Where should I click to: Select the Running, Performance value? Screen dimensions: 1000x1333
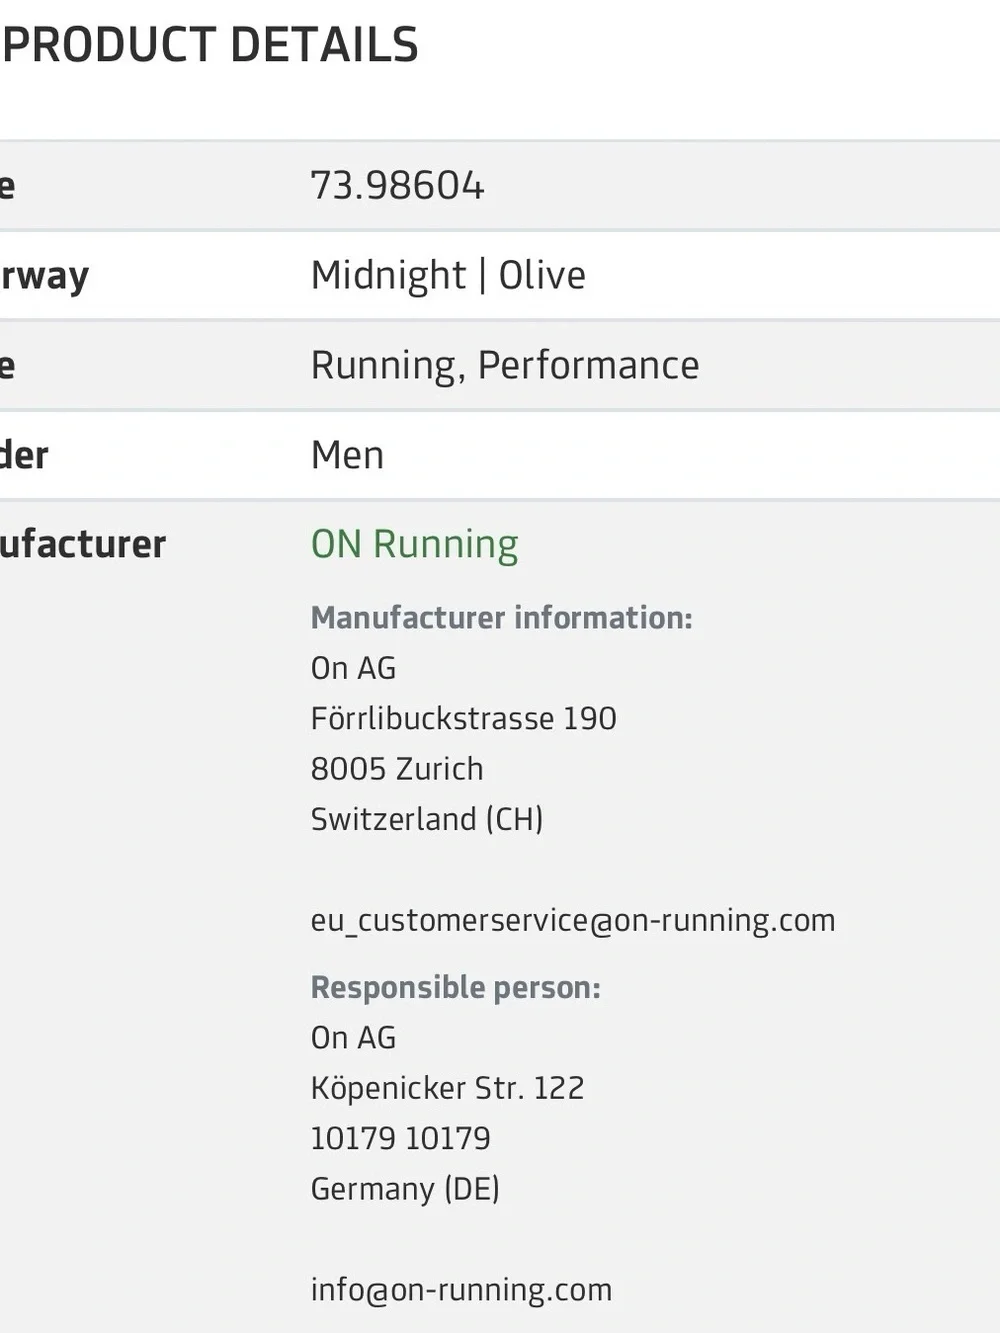pos(505,365)
